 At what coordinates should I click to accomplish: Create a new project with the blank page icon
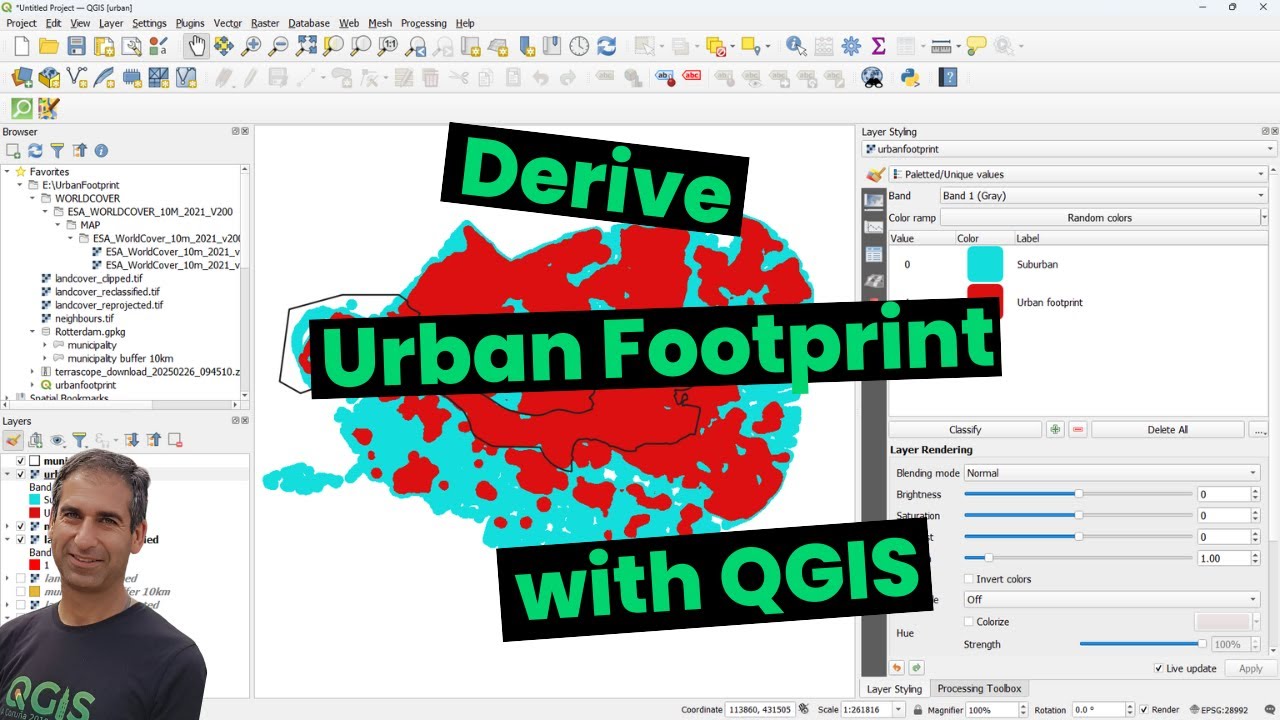coord(21,46)
